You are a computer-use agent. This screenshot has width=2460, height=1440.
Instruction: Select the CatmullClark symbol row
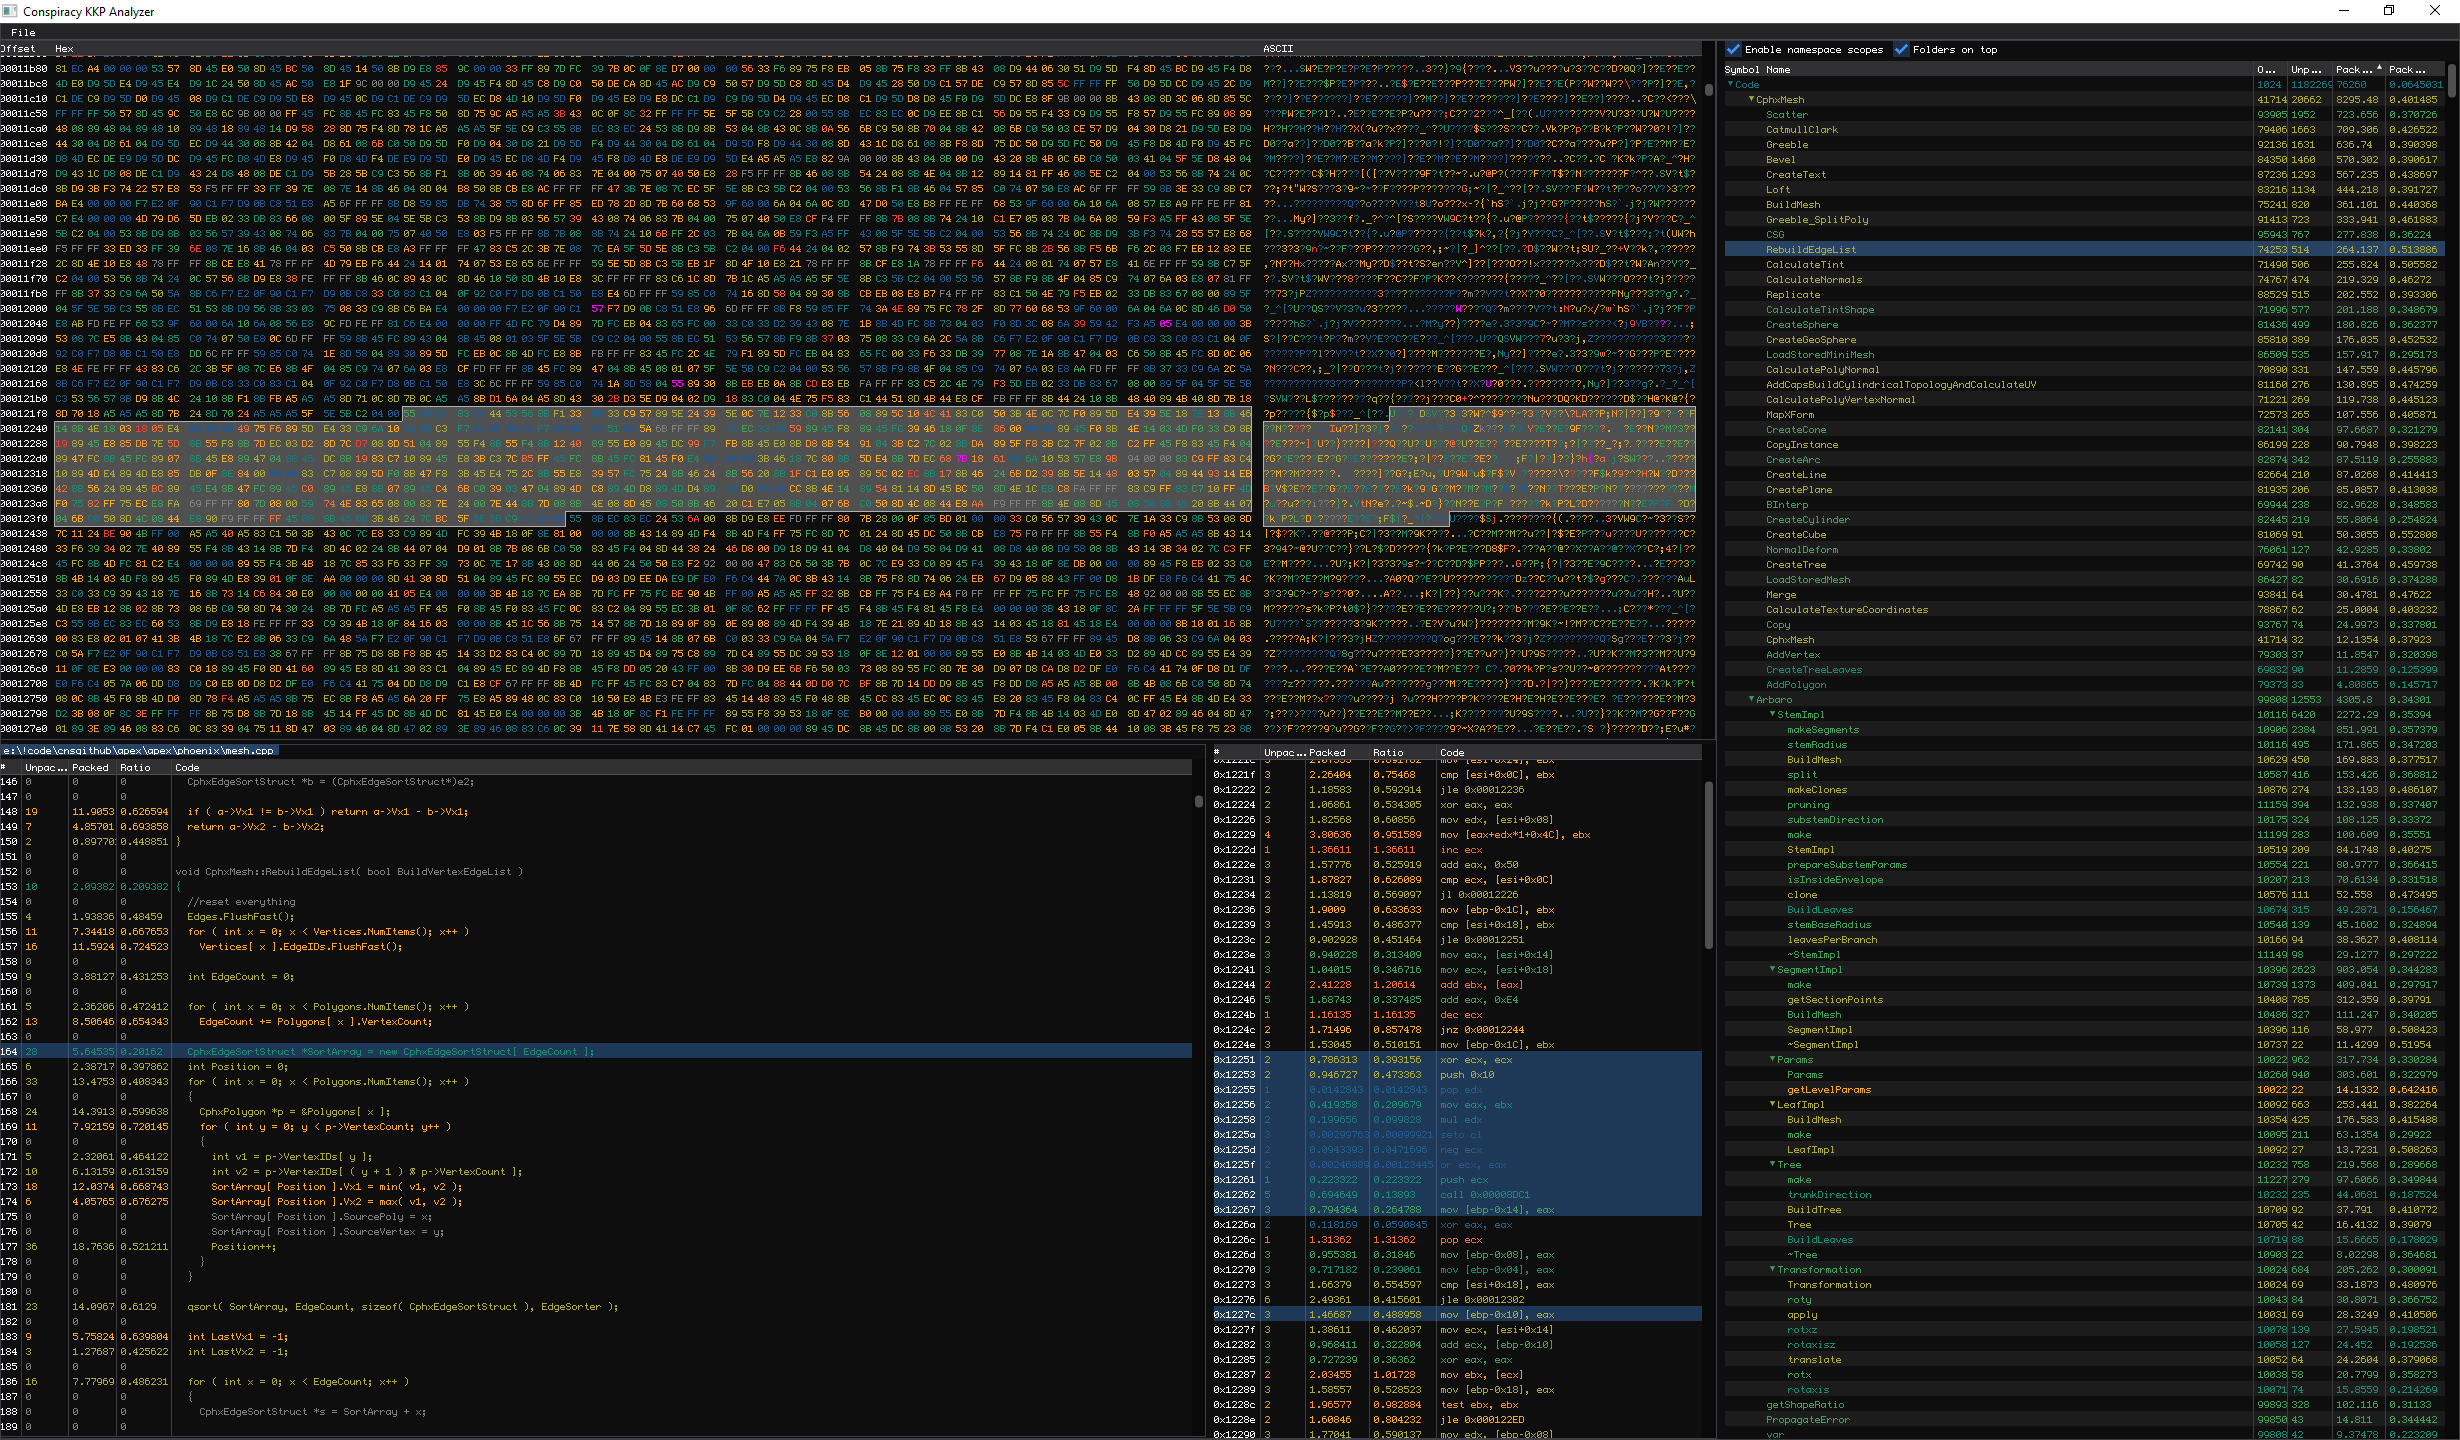2083,129
